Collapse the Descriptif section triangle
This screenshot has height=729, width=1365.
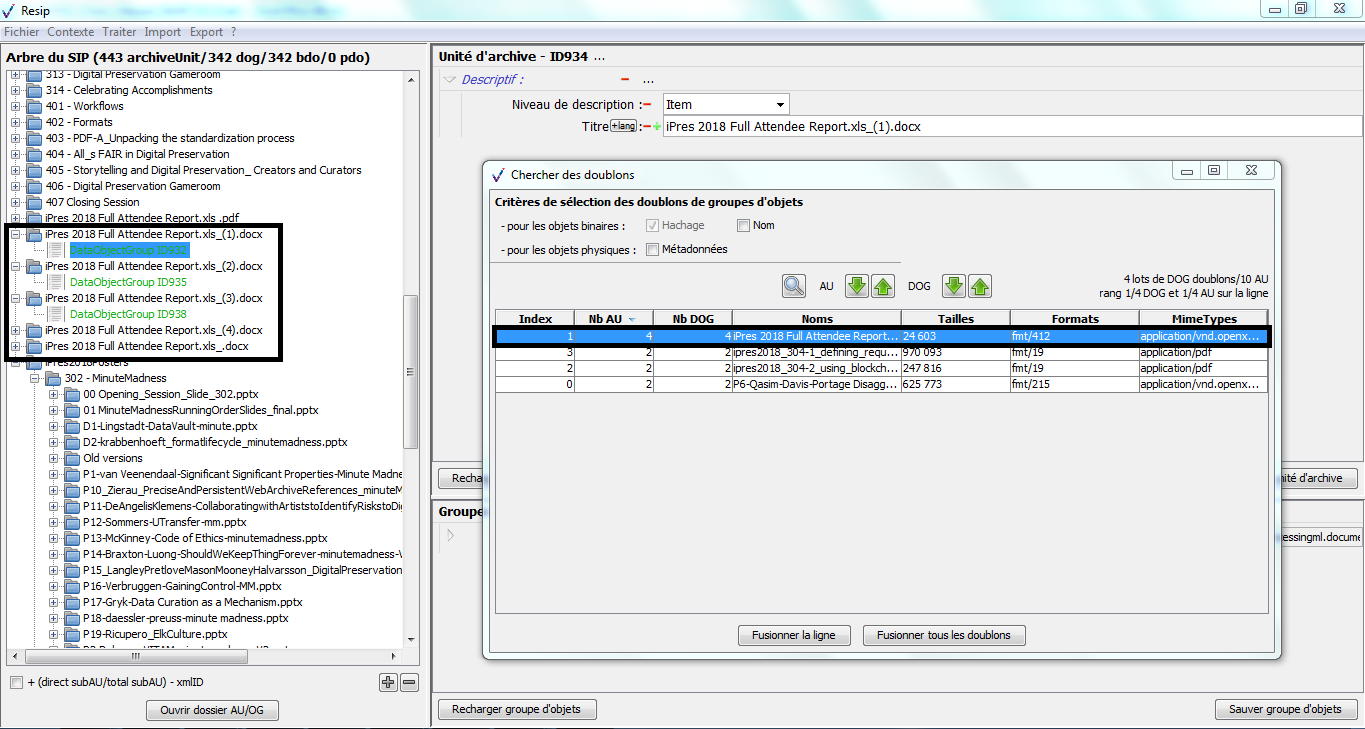(450, 80)
